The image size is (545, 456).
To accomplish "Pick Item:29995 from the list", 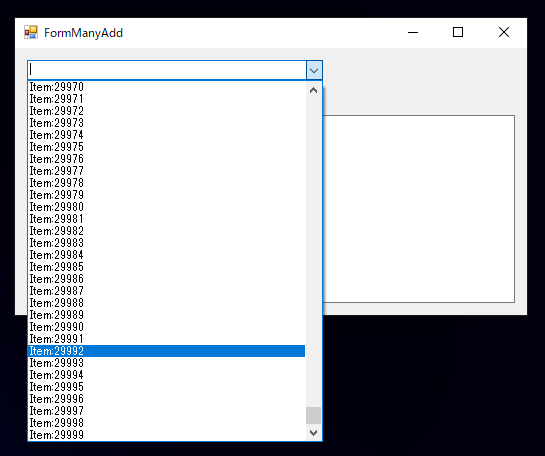I will pyautogui.click(x=166, y=387).
